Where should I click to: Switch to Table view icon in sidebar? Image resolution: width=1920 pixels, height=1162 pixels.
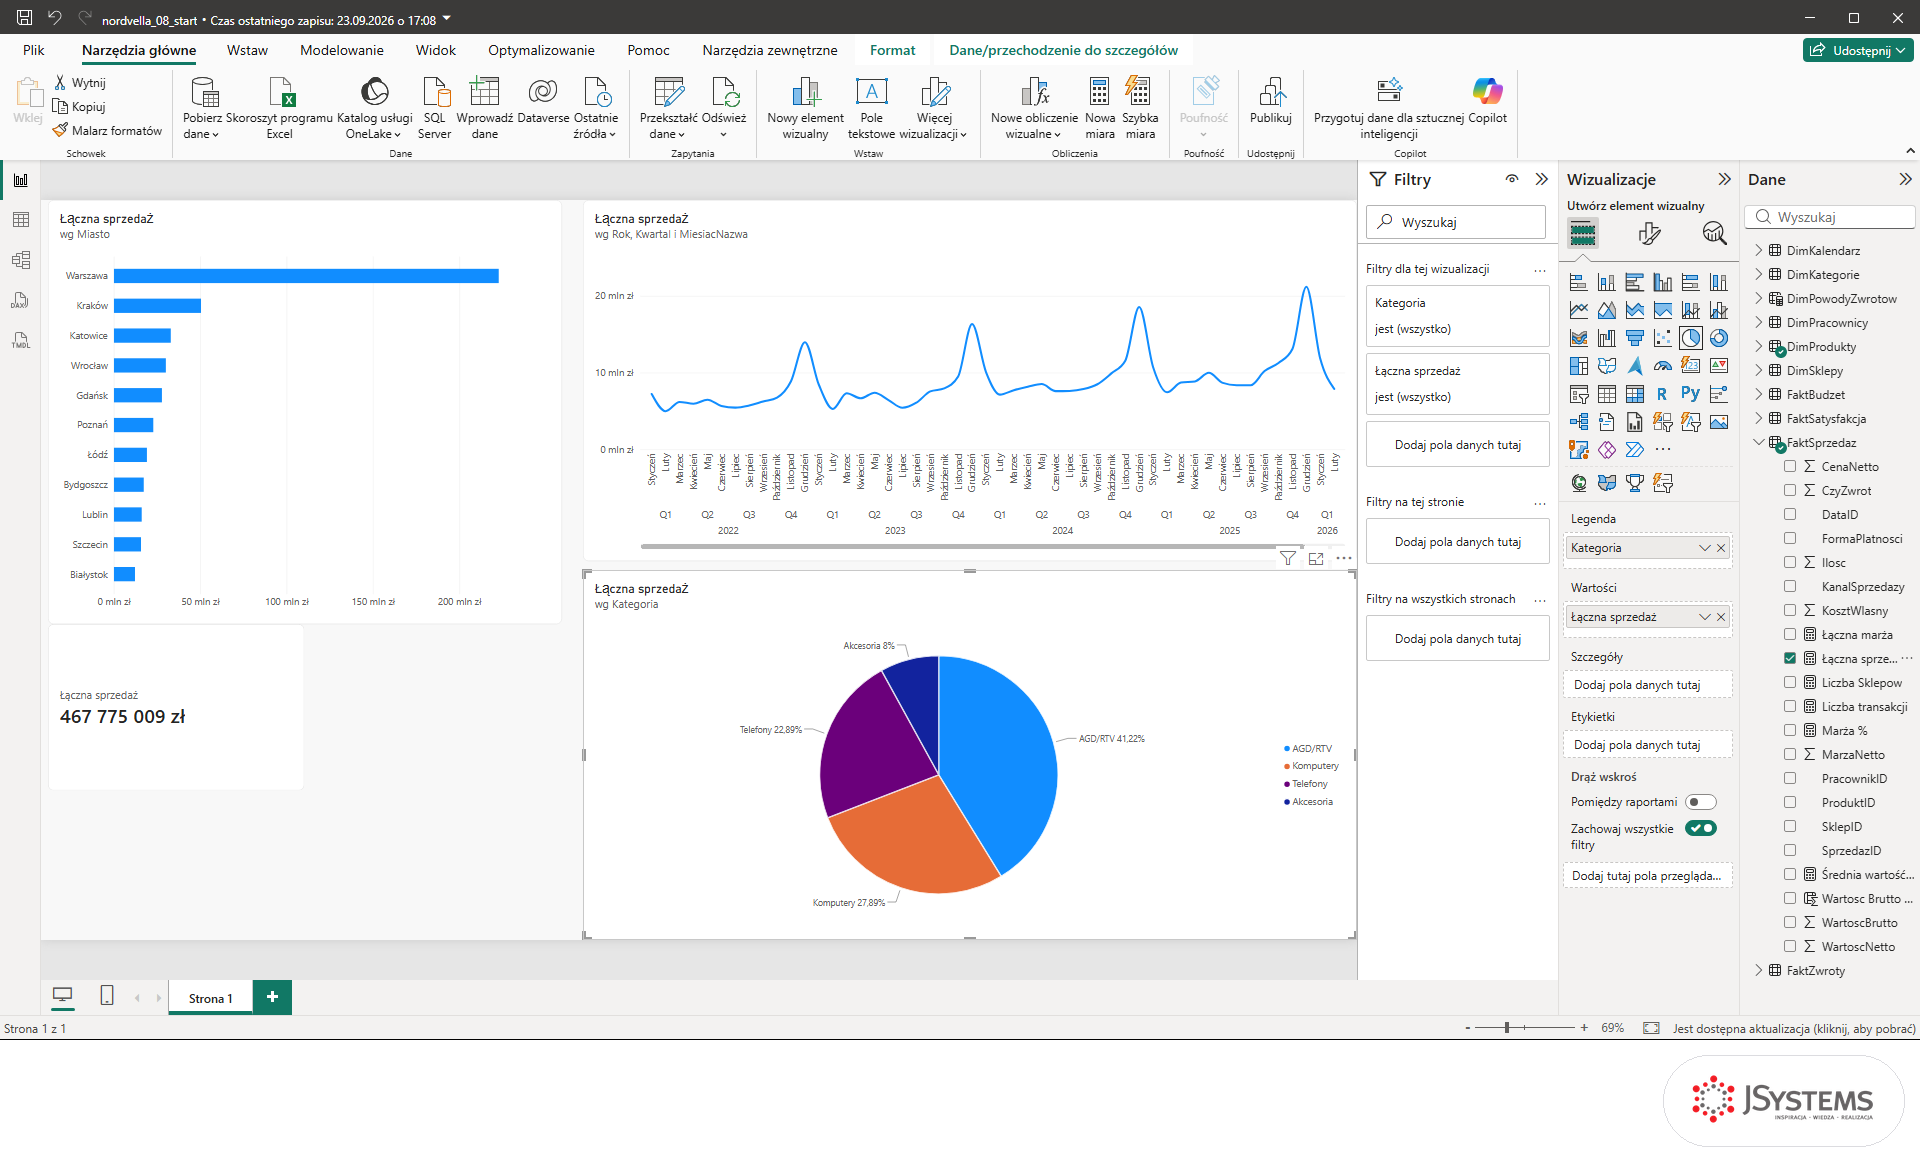click(x=20, y=220)
